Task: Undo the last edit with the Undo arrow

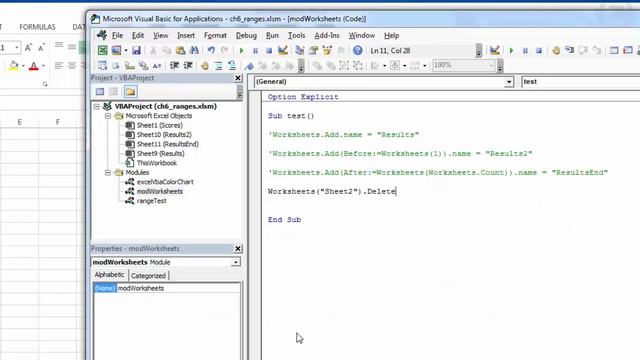Action: pyautogui.click(x=211, y=50)
